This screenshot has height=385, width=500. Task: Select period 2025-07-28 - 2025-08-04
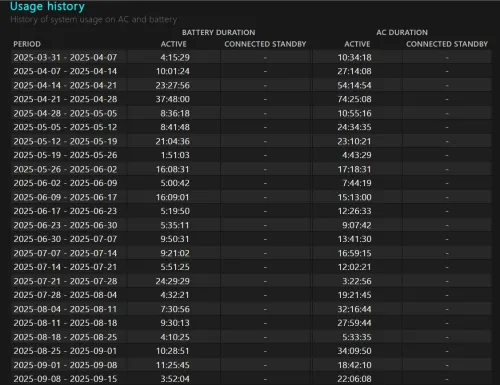65,295
